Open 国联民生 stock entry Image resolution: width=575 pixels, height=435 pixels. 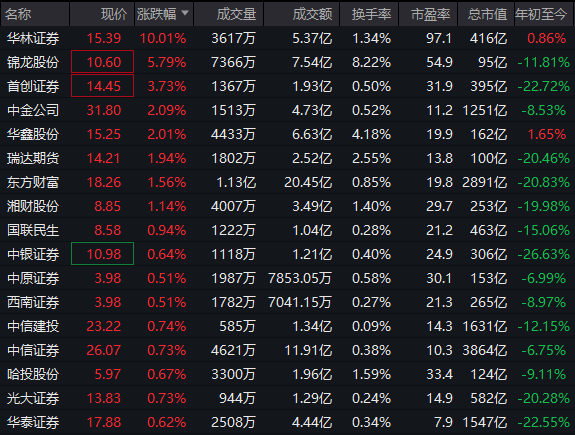click(x=33, y=230)
